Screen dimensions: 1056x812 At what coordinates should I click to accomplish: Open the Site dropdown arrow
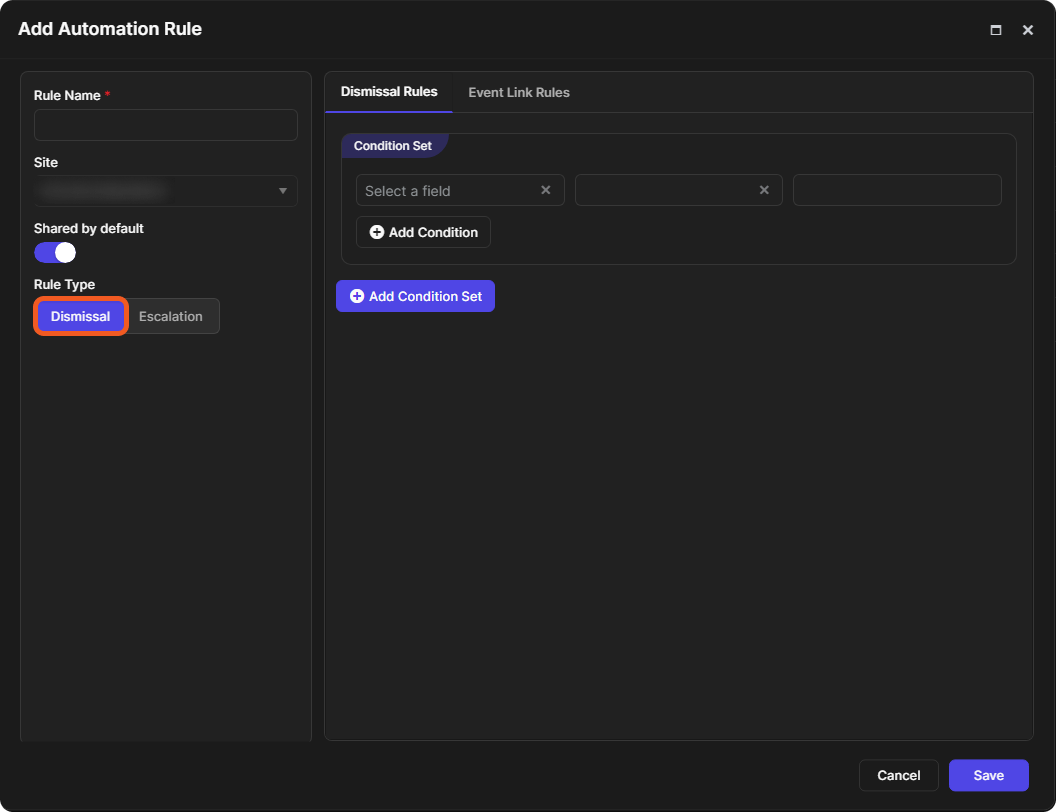tap(283, 191)
